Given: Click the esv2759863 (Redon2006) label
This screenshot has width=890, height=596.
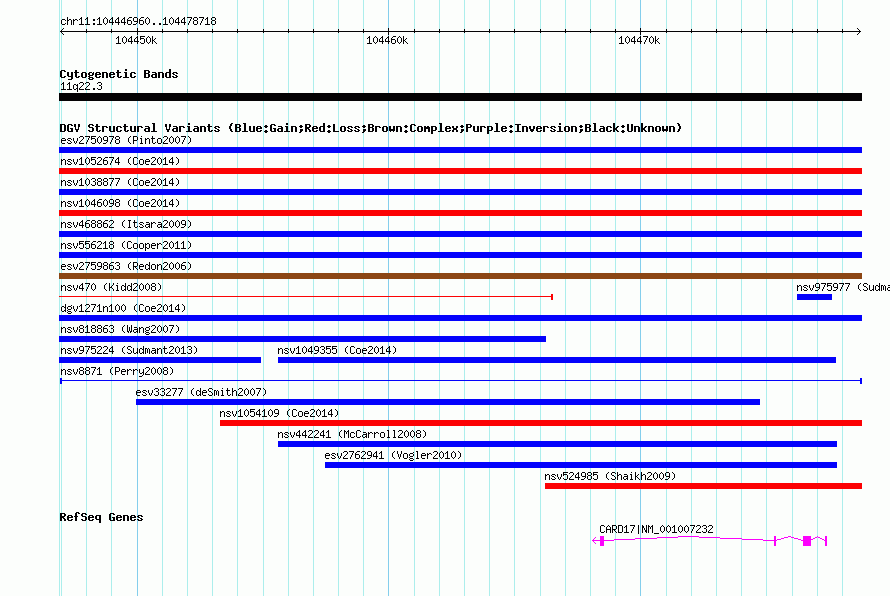Looking at the screenshot, I should click(x=126, y=266).
